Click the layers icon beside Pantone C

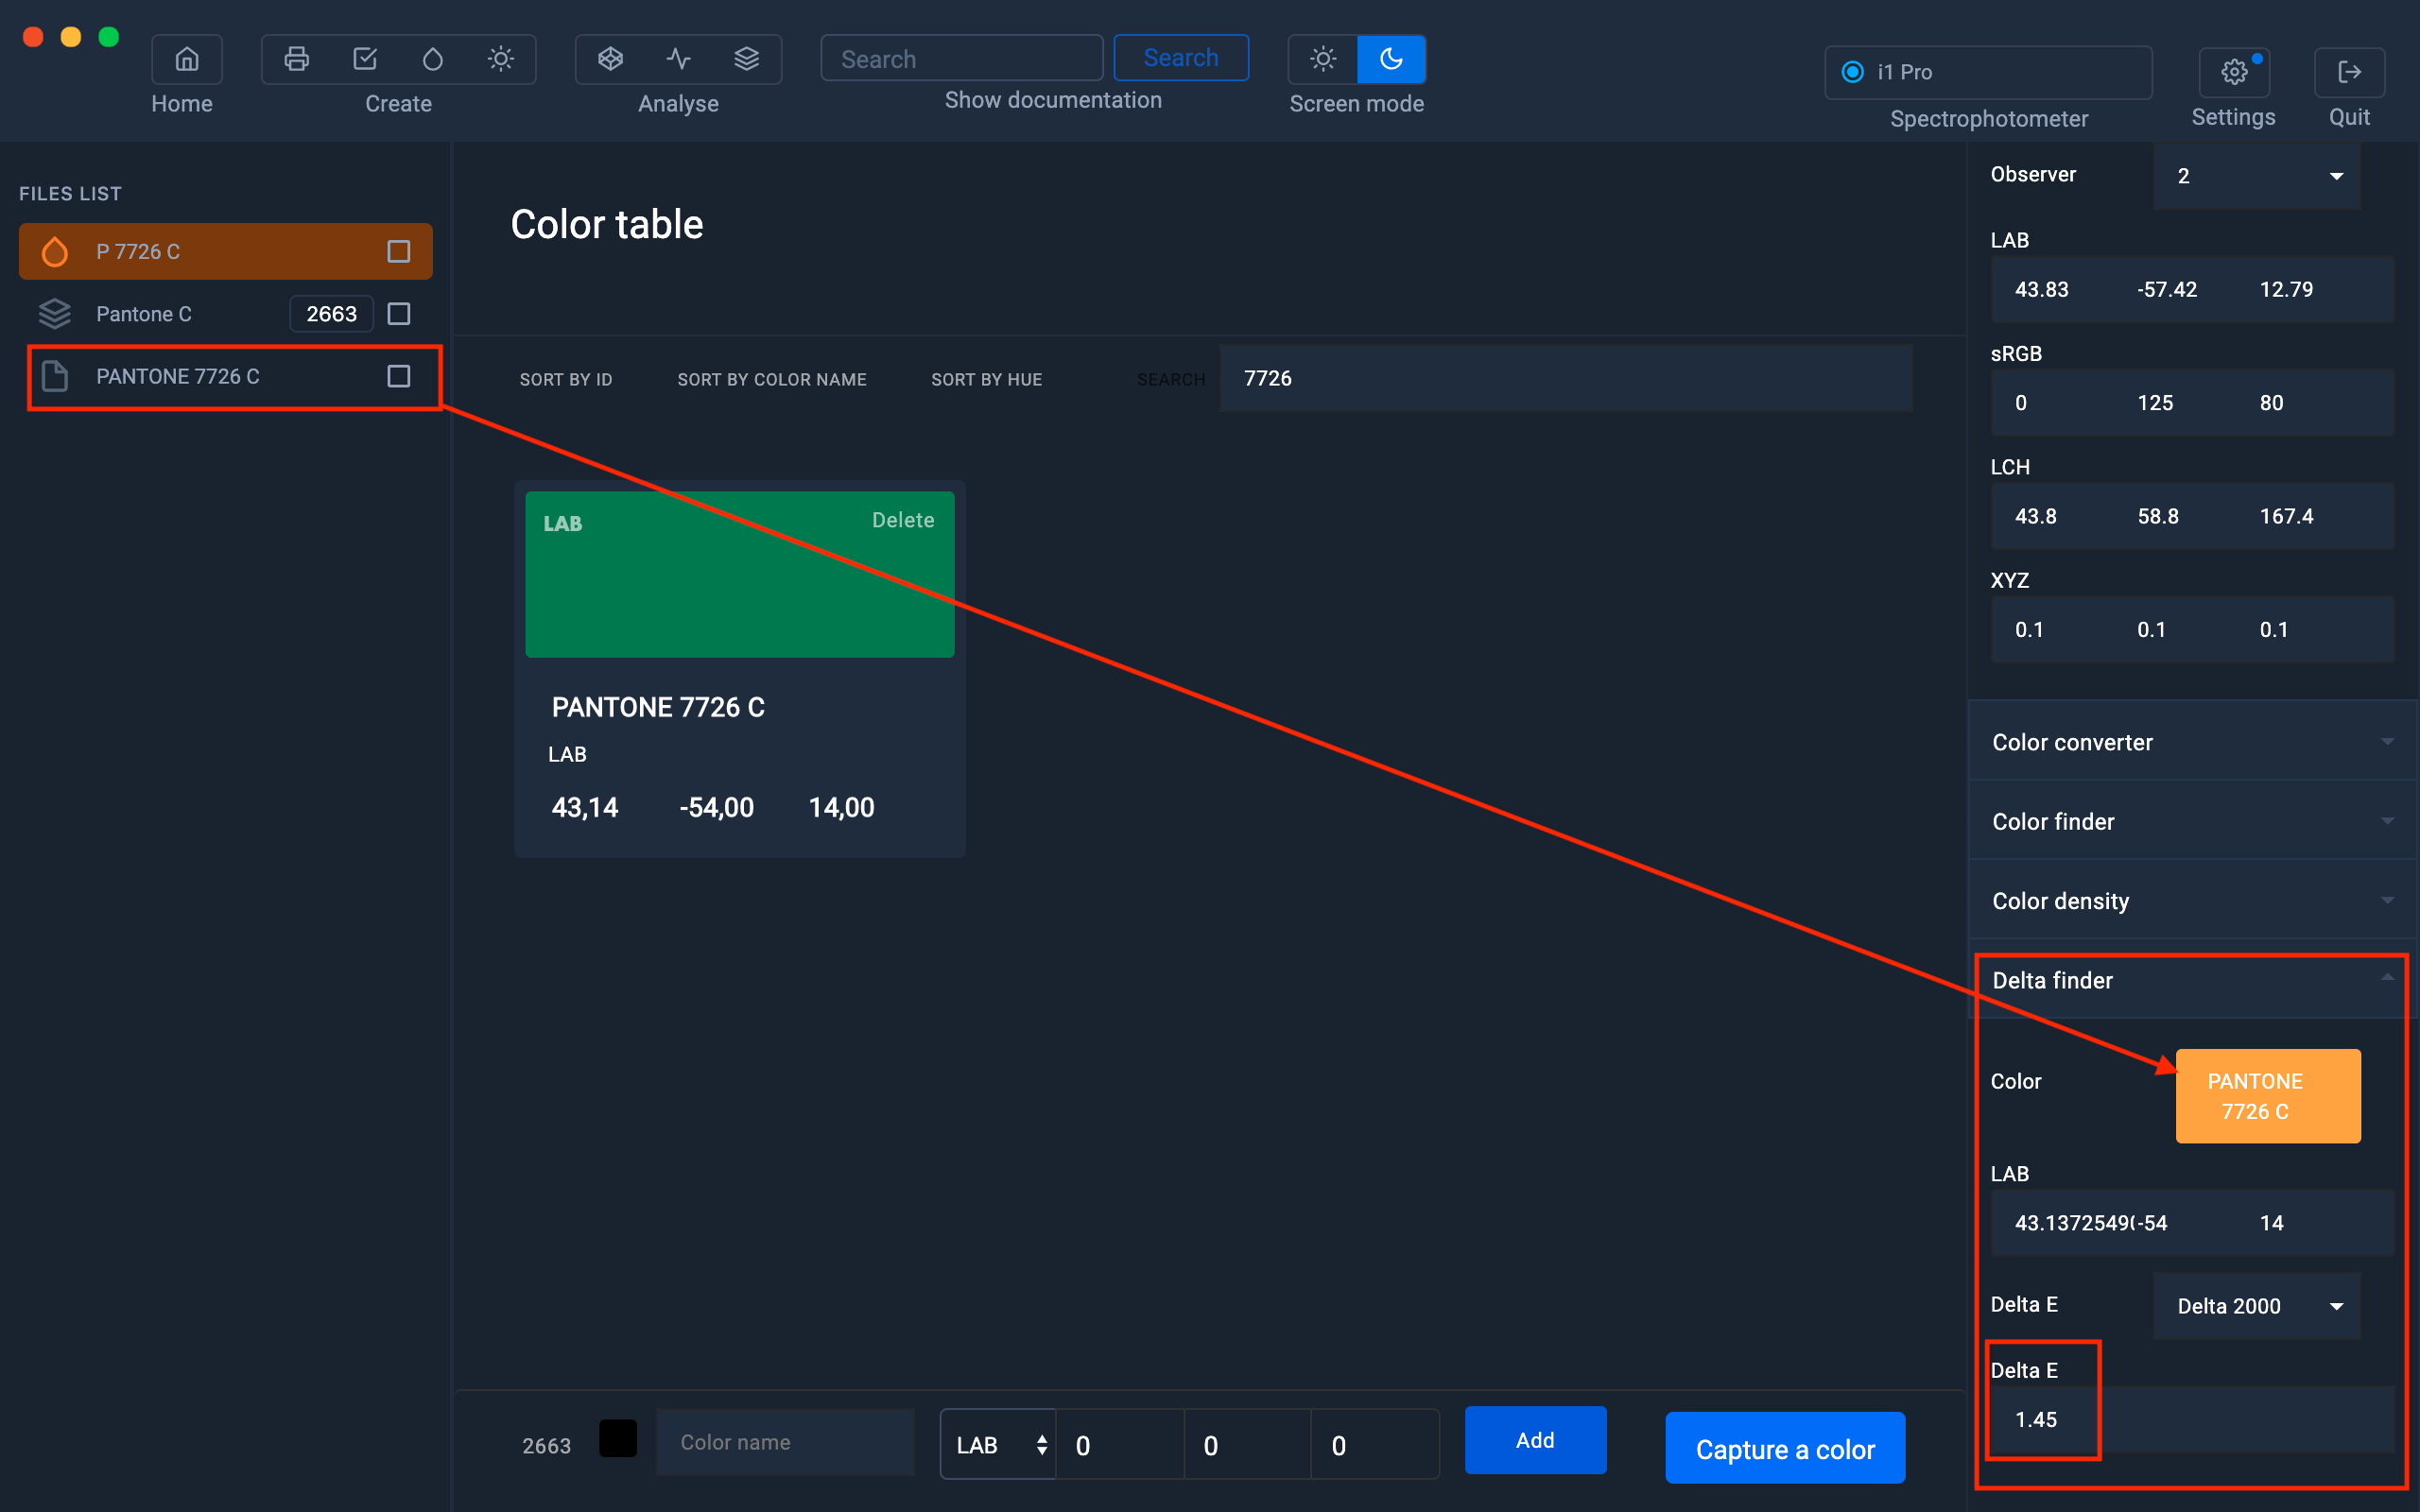coord(55,314)
